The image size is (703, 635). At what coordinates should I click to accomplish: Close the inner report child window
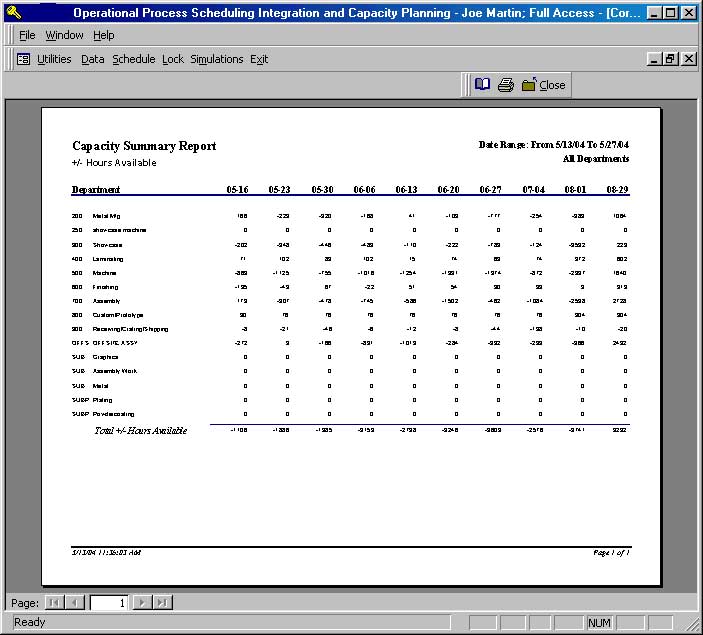[689, 59]
